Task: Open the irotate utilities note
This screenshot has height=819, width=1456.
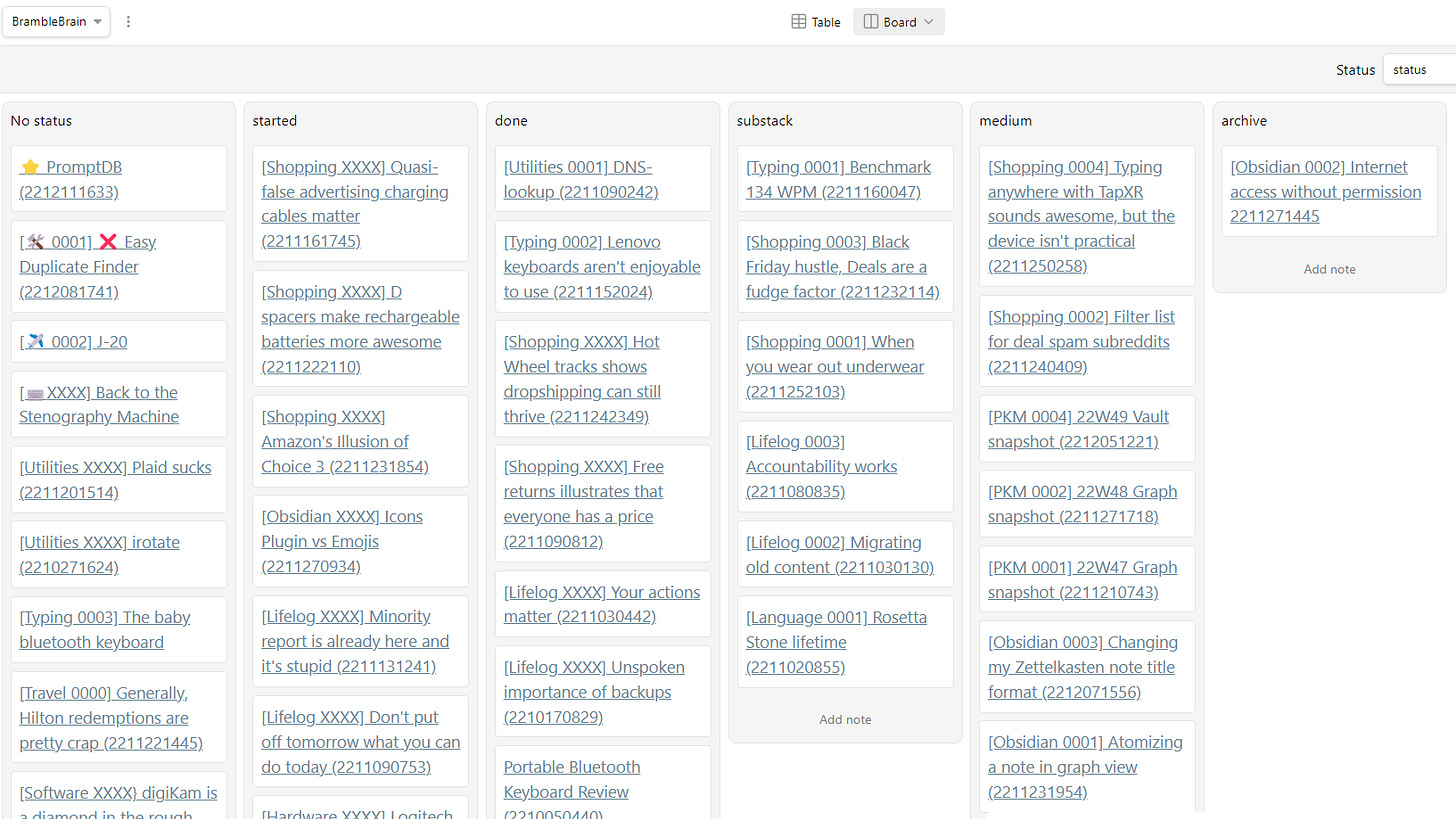Action: [119, 554]
